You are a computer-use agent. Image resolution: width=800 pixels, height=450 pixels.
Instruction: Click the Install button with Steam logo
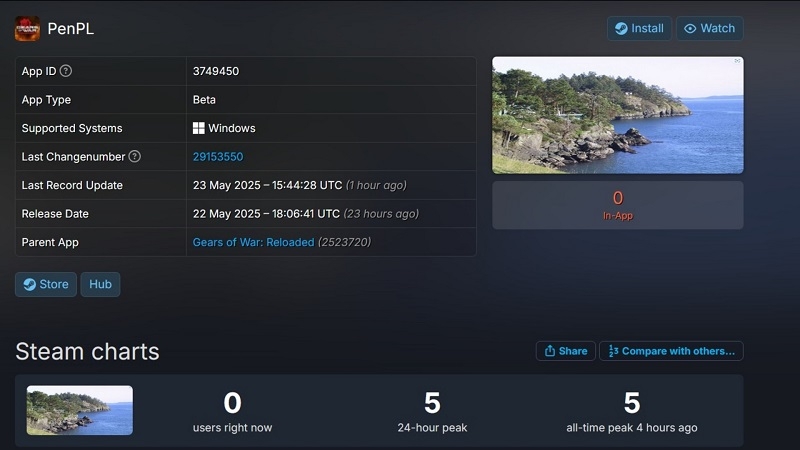[639, 29]
